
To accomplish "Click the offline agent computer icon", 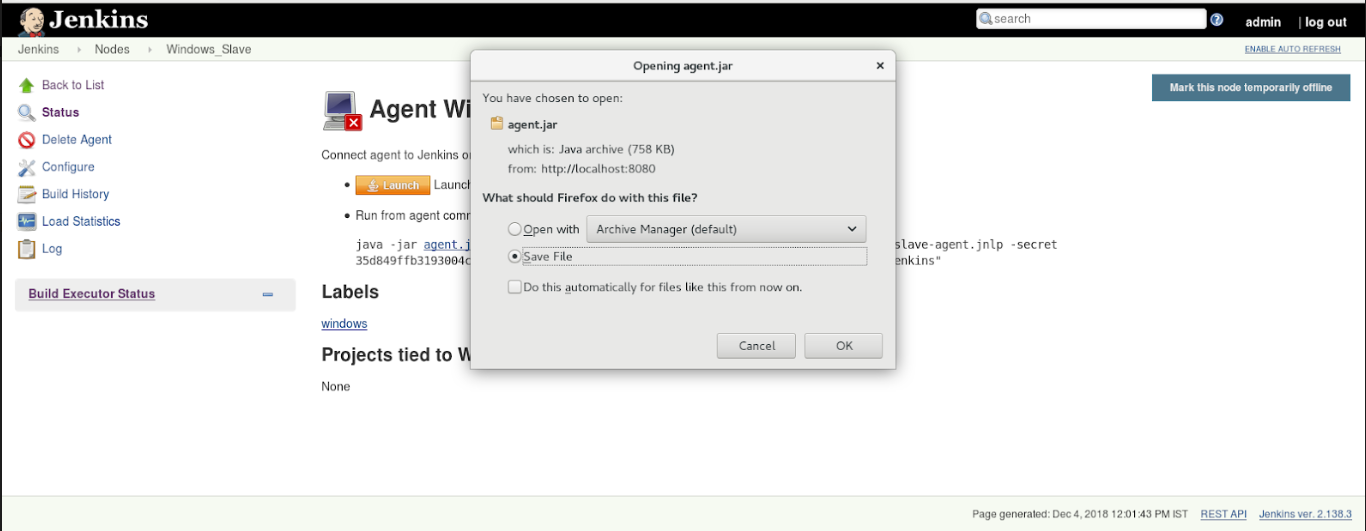I will [342, 110].
